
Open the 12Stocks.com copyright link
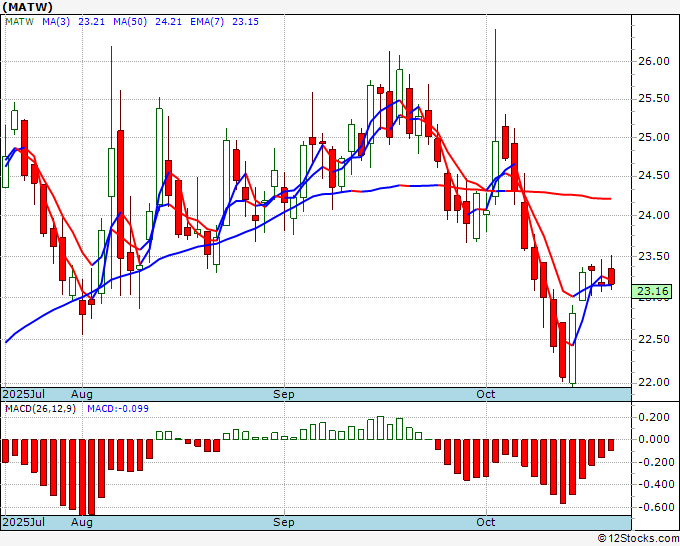[x=638, y=539]
